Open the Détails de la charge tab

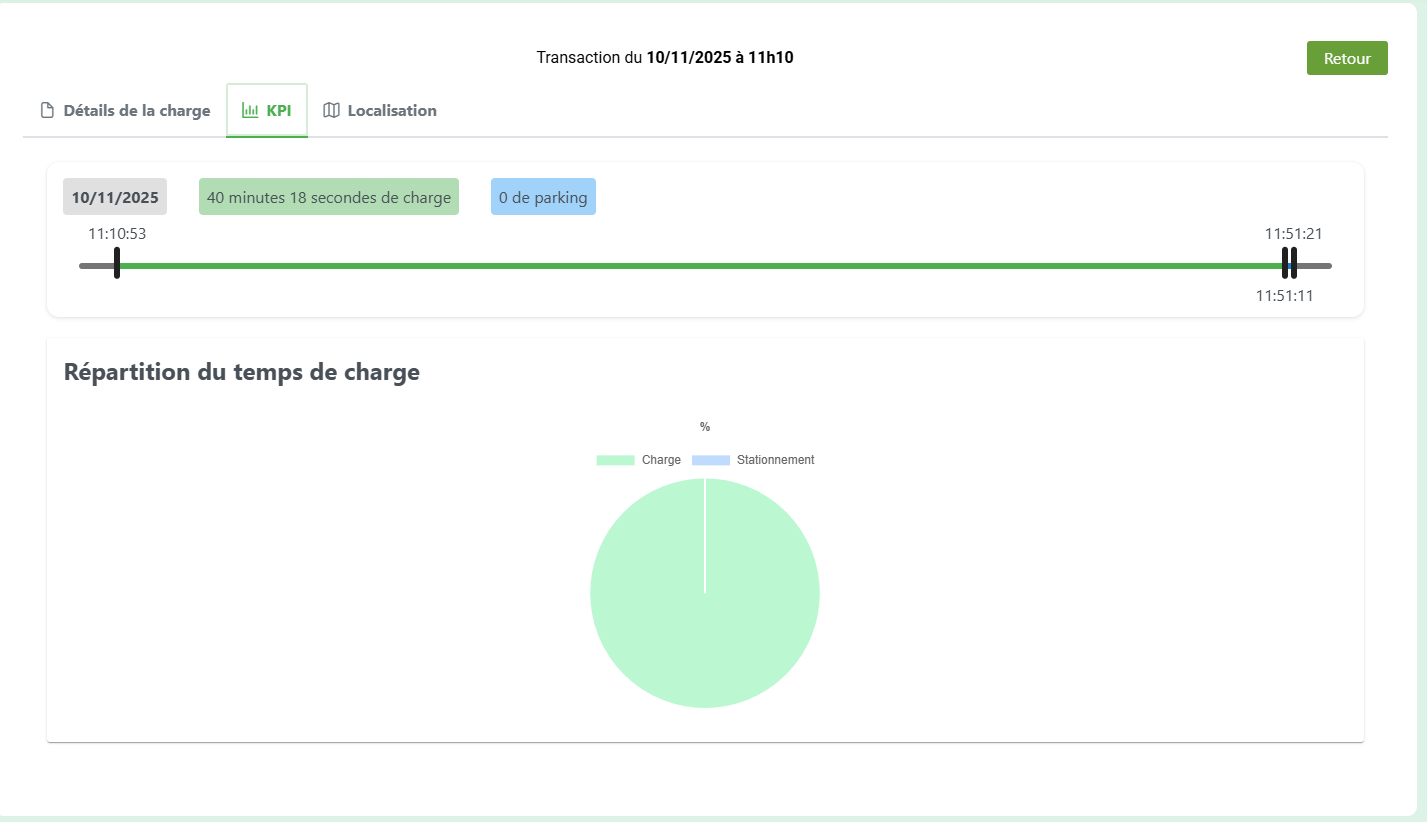136,111
